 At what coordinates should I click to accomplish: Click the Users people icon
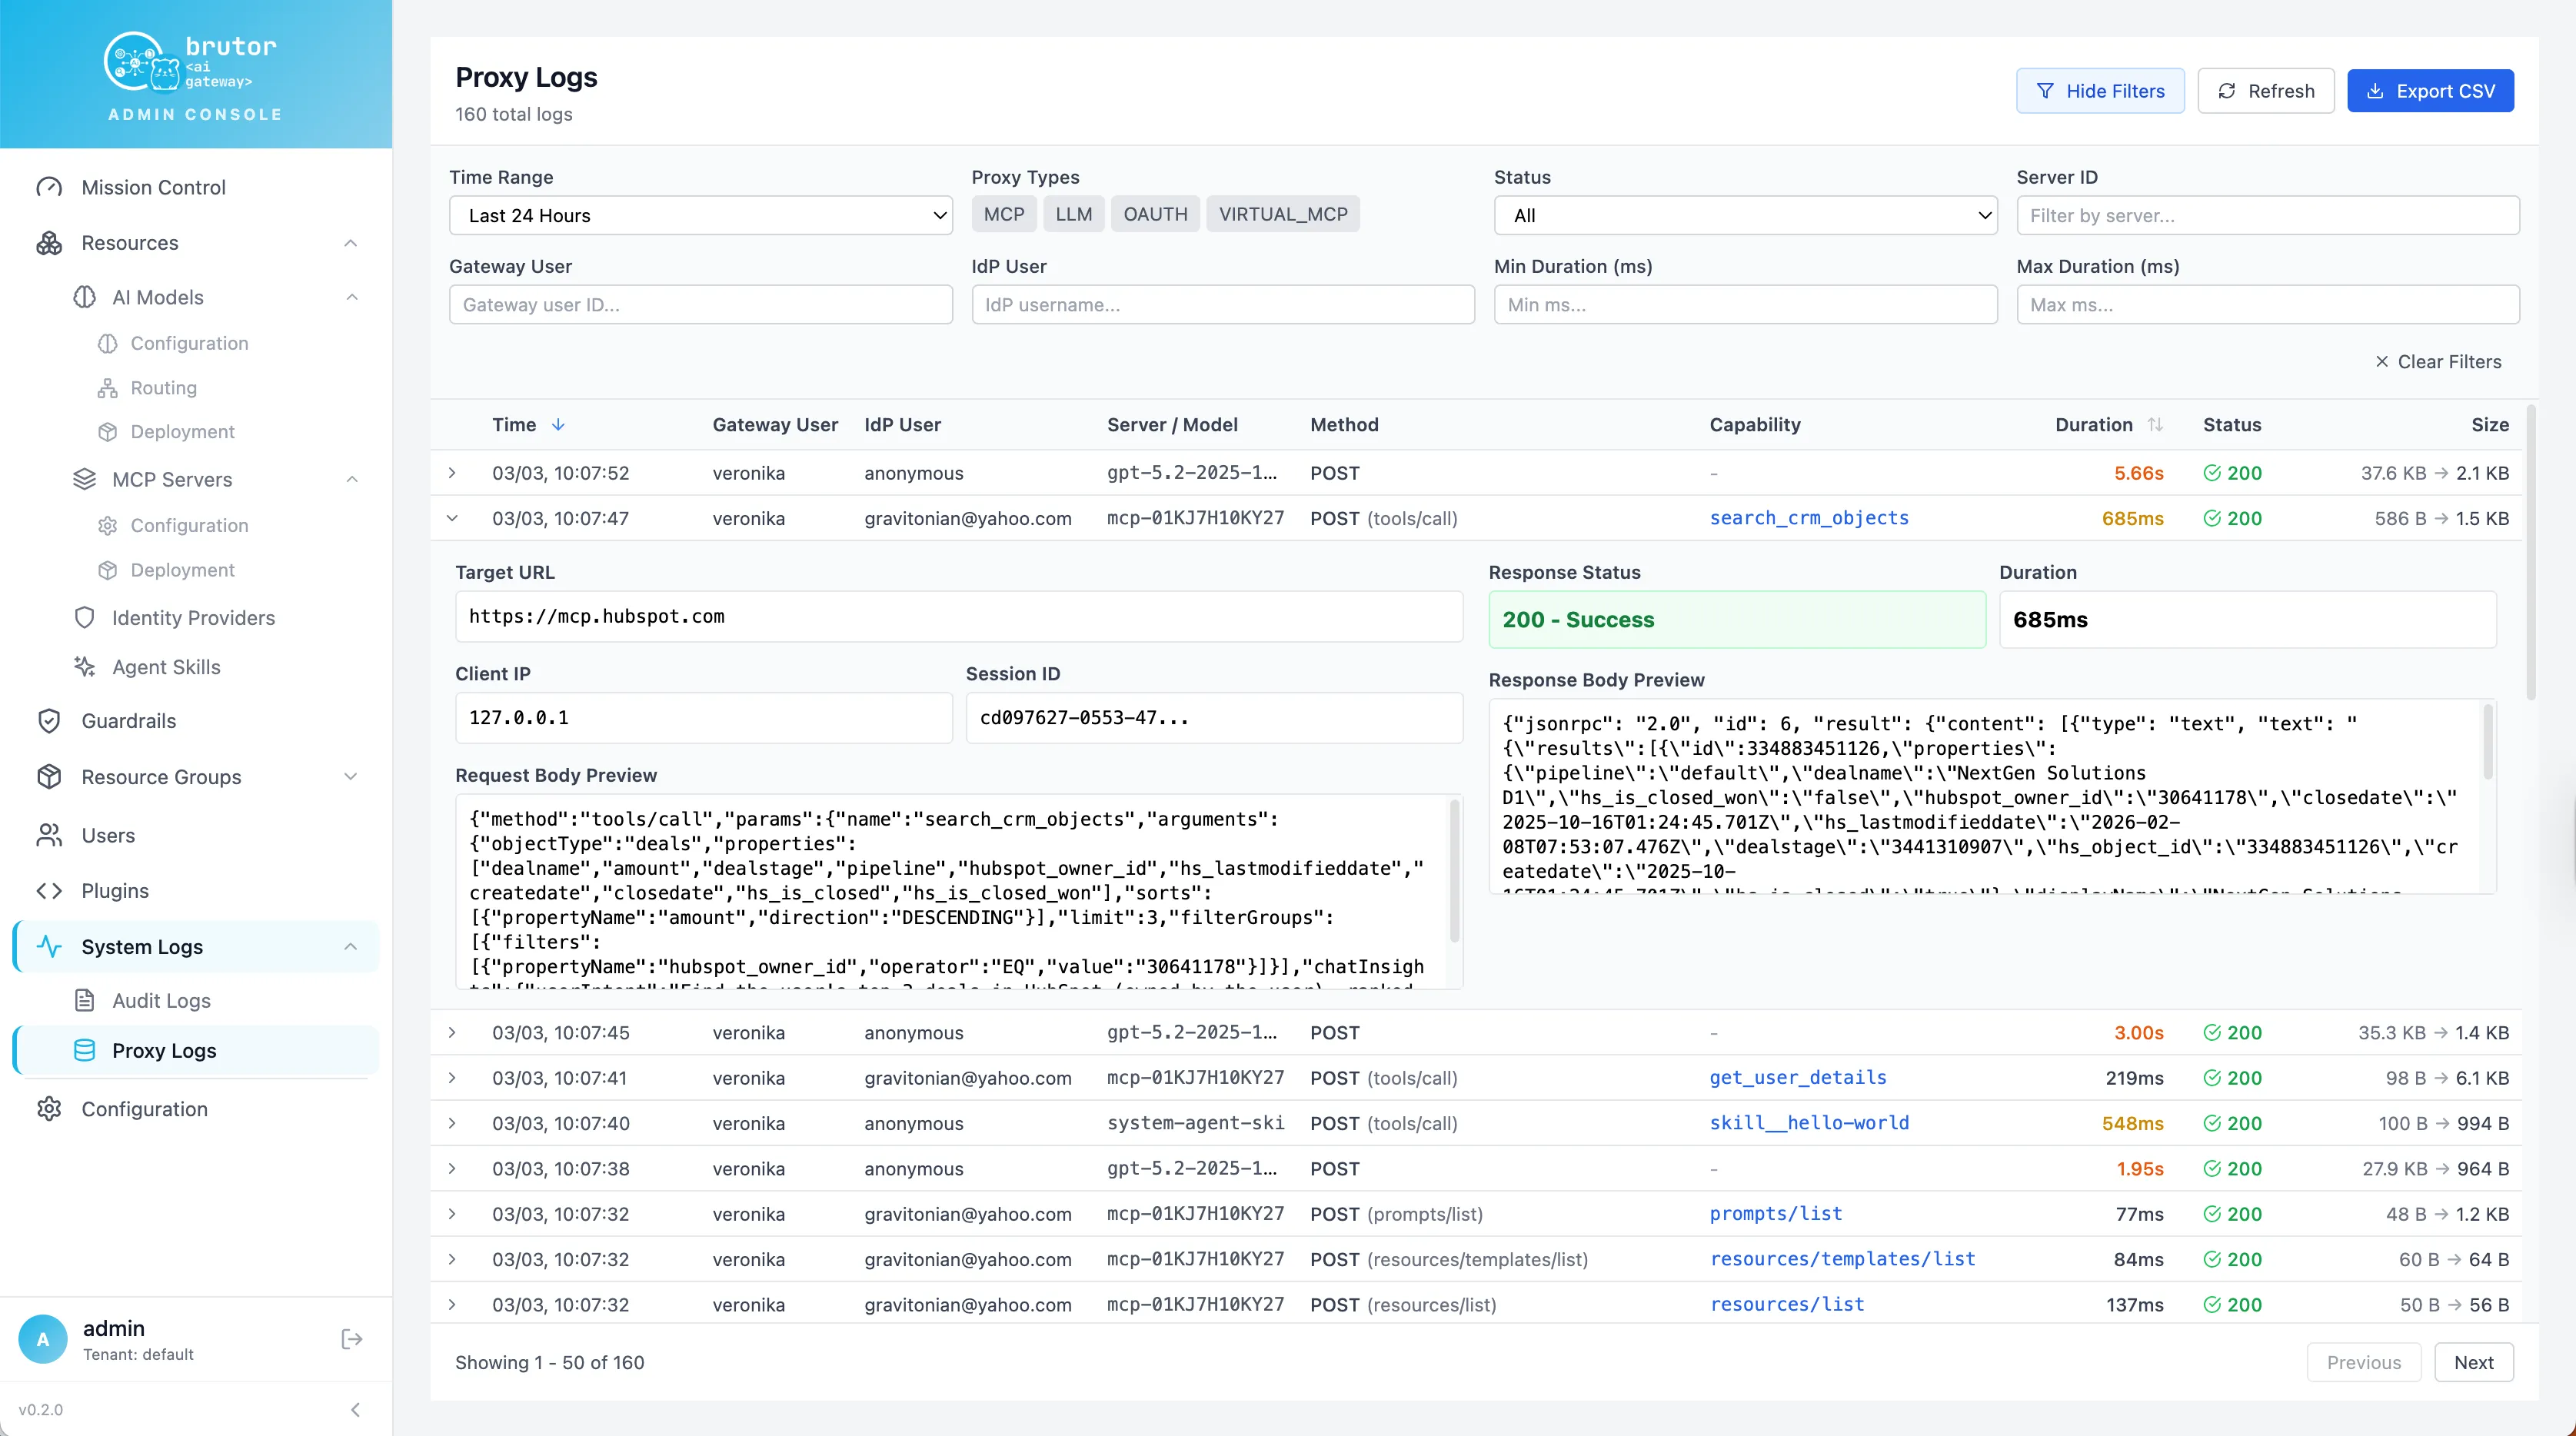click(x=49, y=835)
